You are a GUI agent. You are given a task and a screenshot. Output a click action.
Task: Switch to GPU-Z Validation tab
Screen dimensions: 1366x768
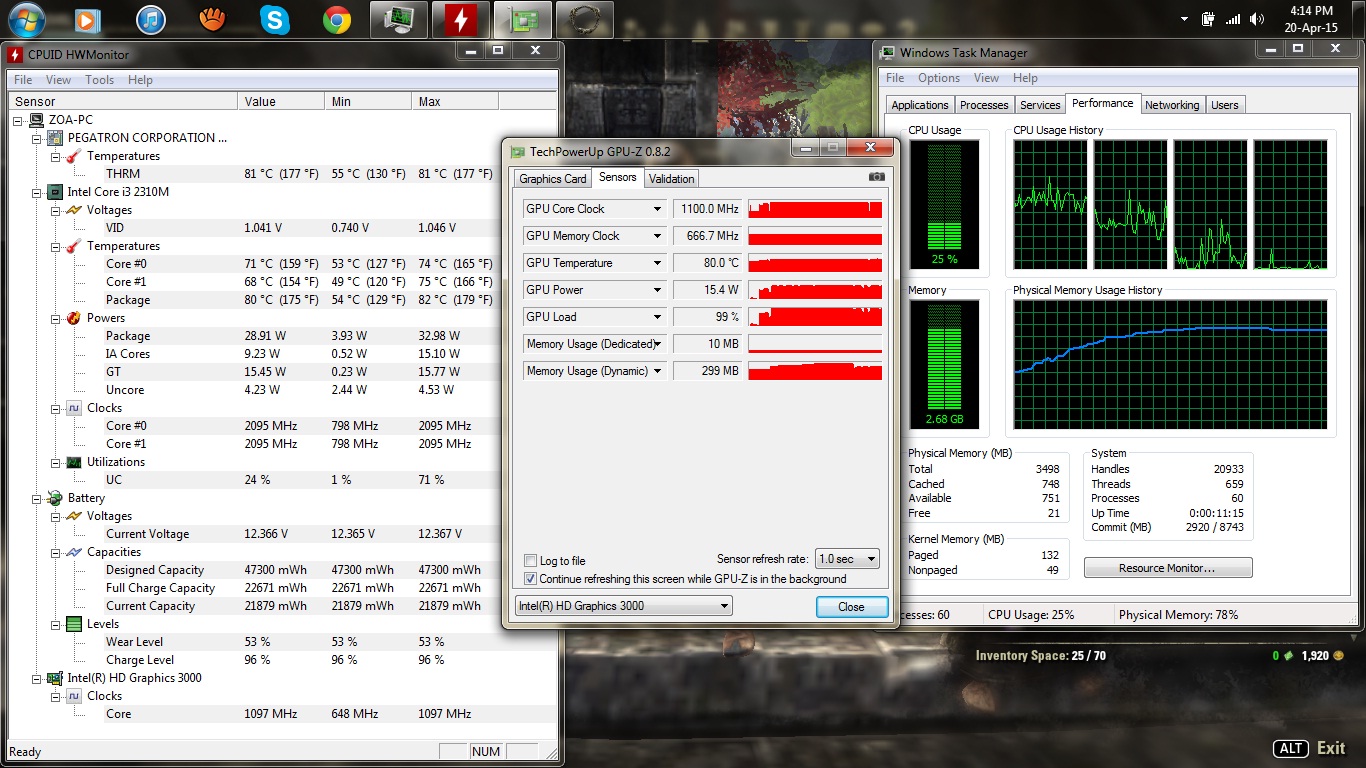coord(671,179)
